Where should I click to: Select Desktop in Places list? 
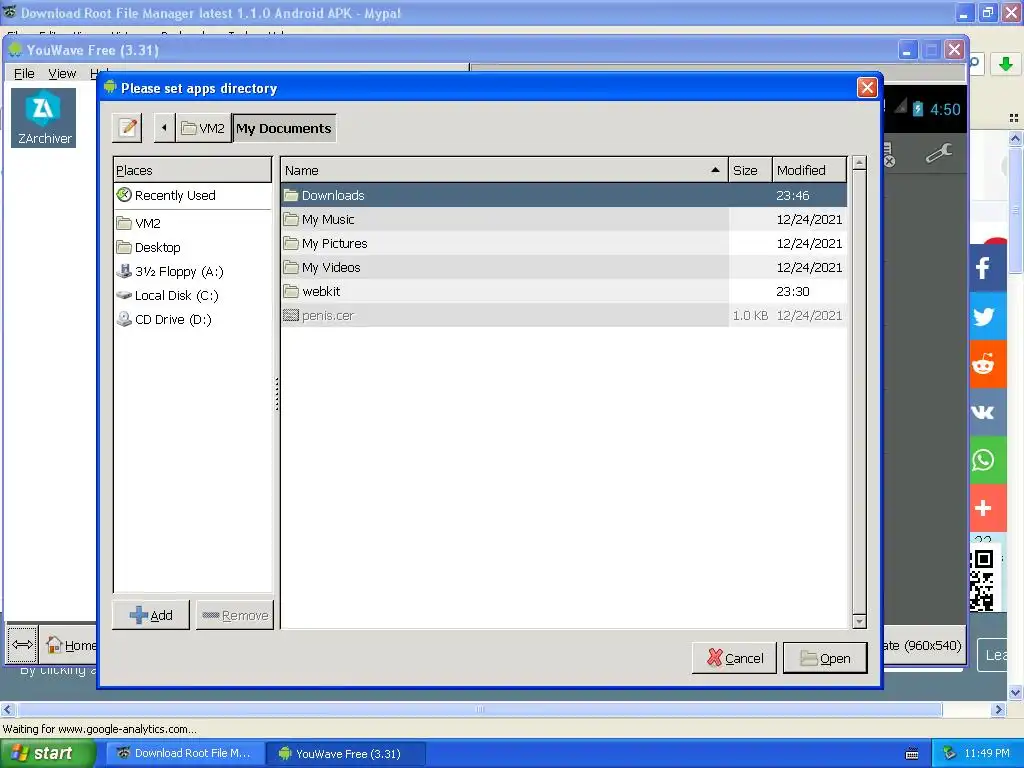(192, 248)
